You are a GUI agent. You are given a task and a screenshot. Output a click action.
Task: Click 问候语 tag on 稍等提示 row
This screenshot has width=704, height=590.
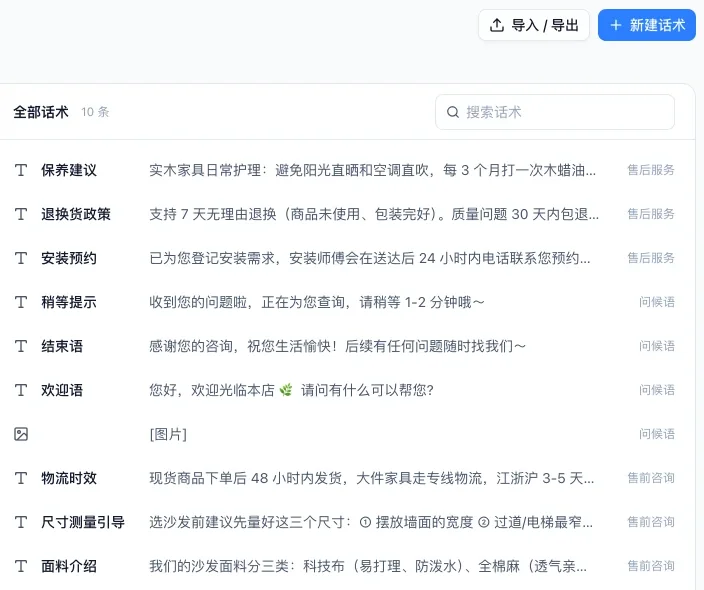coord(657,302)
